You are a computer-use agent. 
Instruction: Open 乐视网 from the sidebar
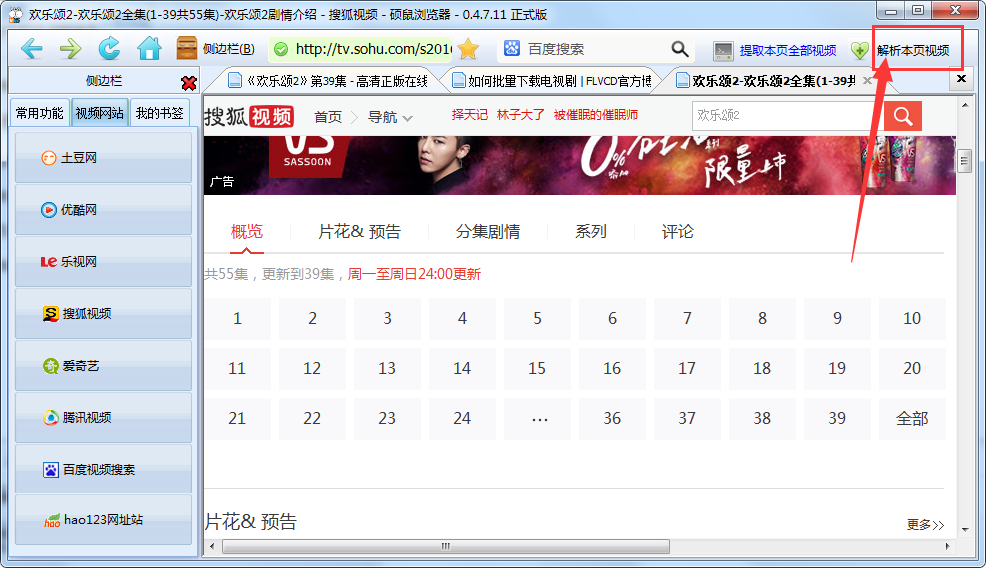click(103, 262)
